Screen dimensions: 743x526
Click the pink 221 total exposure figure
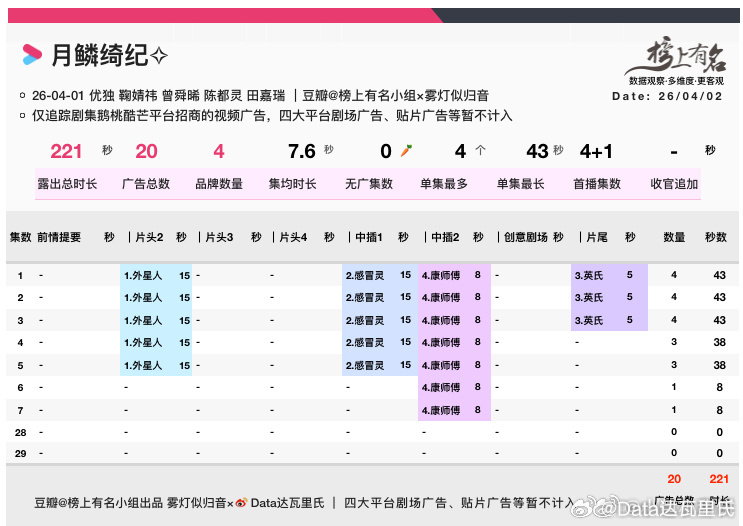coord(66,152)
